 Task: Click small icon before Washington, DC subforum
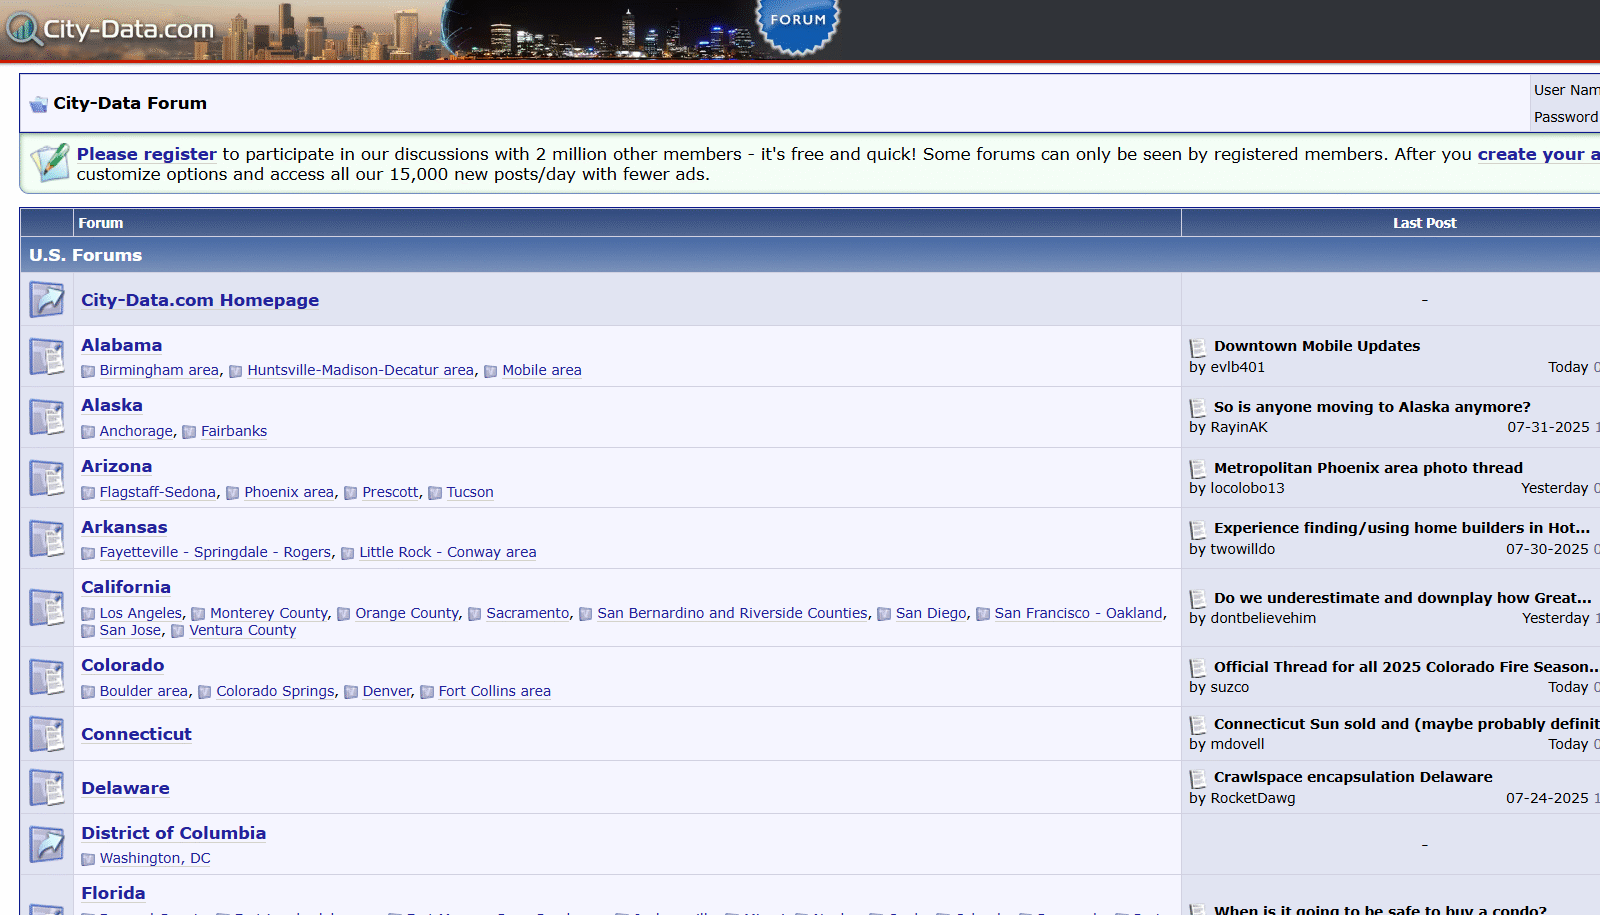(x=88, y=859)
